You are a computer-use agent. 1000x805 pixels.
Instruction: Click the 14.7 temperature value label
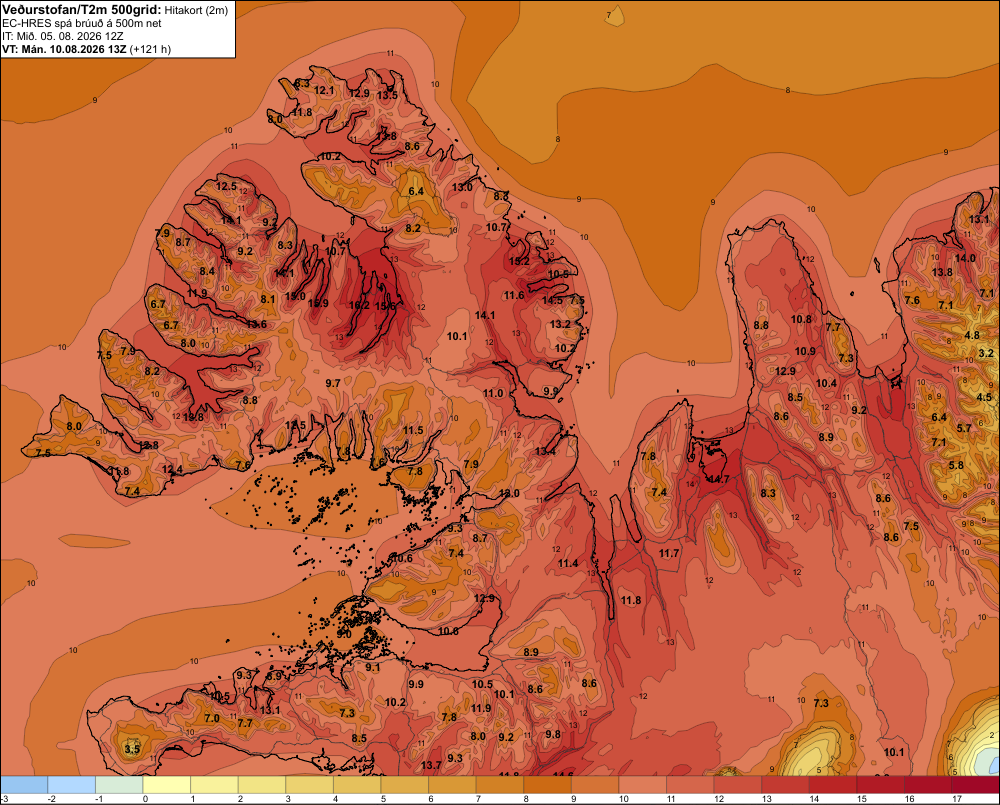[719, 479]
